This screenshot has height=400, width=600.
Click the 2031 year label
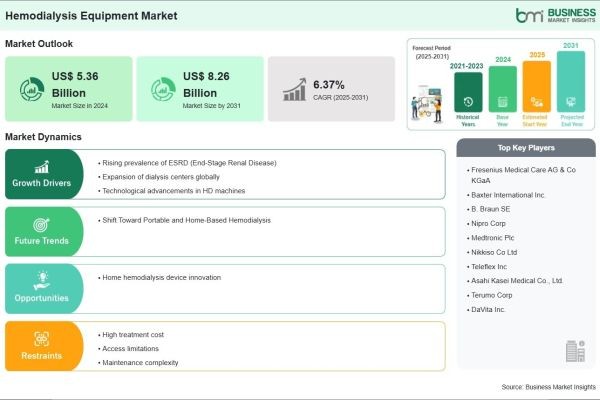[x=571, y=46]
